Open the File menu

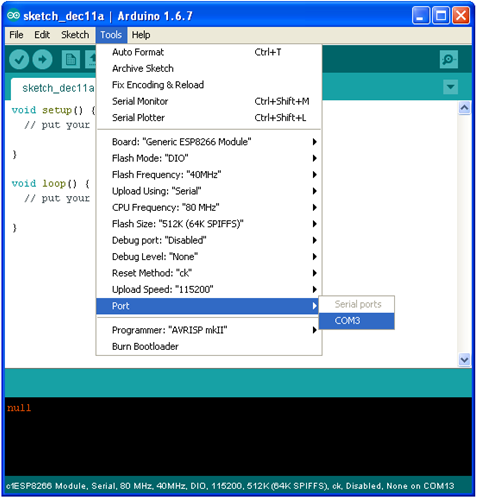coord(16,35)
